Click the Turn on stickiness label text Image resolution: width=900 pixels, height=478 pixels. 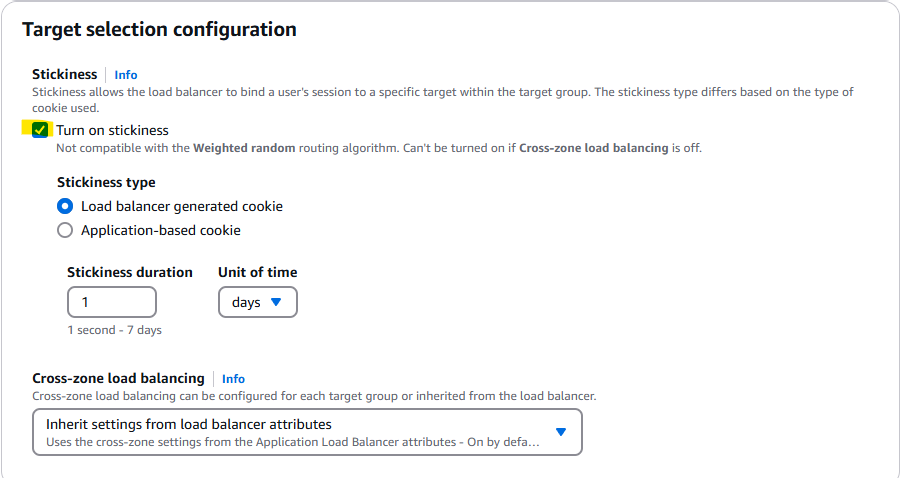112,130
